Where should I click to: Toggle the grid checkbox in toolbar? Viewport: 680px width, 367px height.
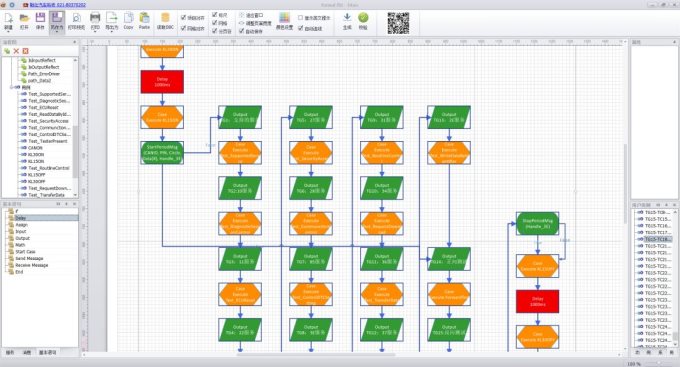(215, 23)
